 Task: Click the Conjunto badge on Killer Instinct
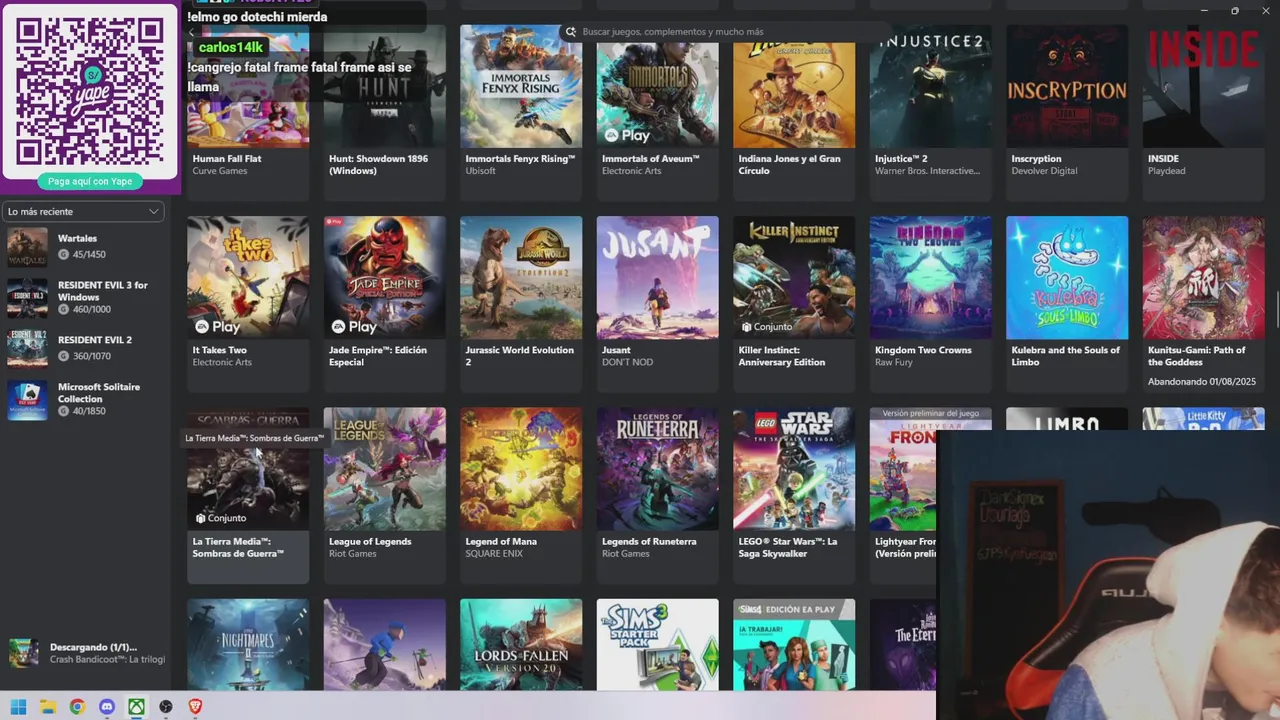point(767,327)
